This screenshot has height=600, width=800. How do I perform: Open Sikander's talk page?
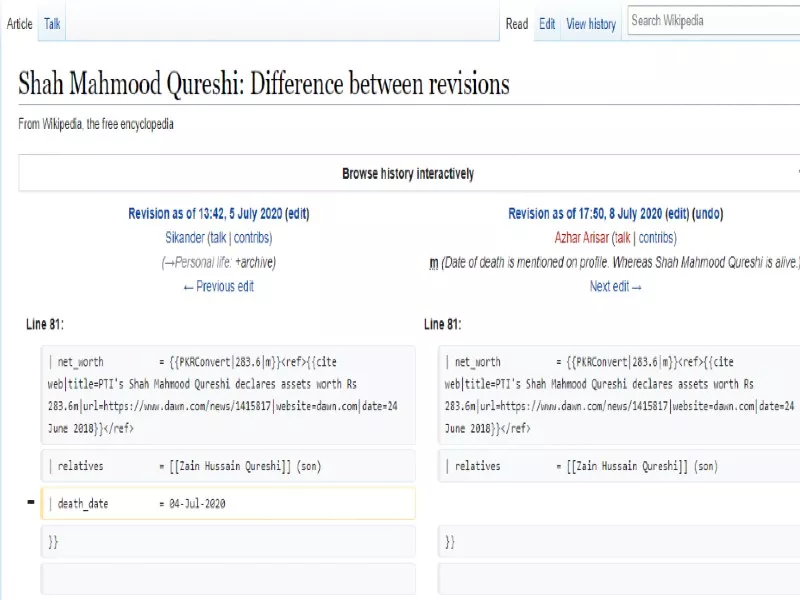[218, 238]
